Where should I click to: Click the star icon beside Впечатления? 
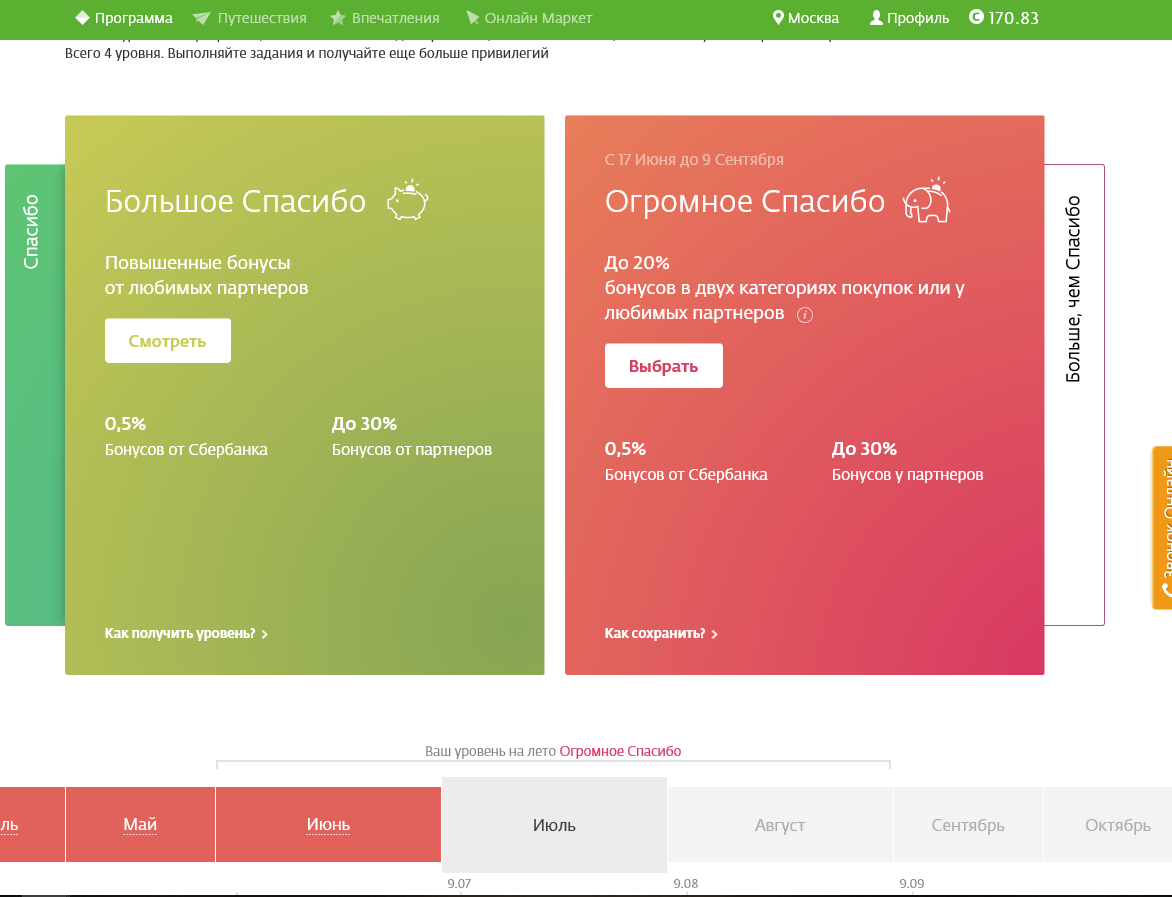tap(338, 18)
